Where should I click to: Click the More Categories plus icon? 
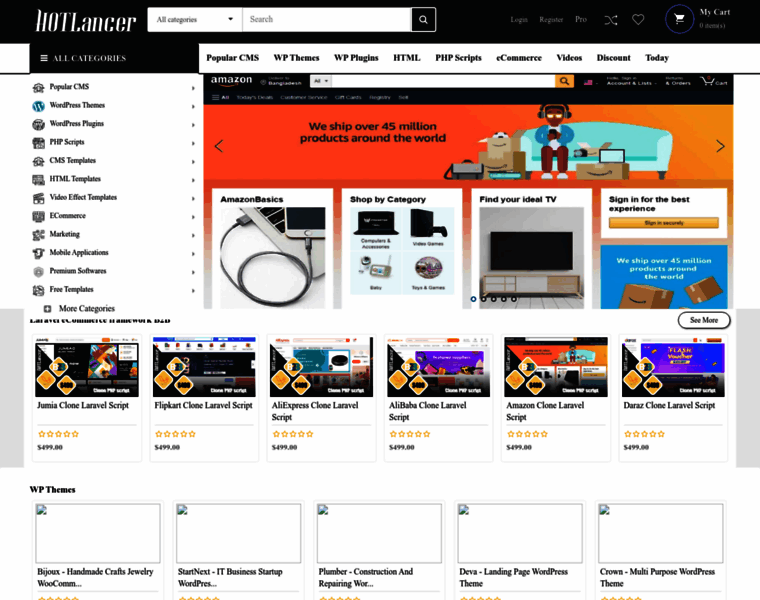click(48, 309)
